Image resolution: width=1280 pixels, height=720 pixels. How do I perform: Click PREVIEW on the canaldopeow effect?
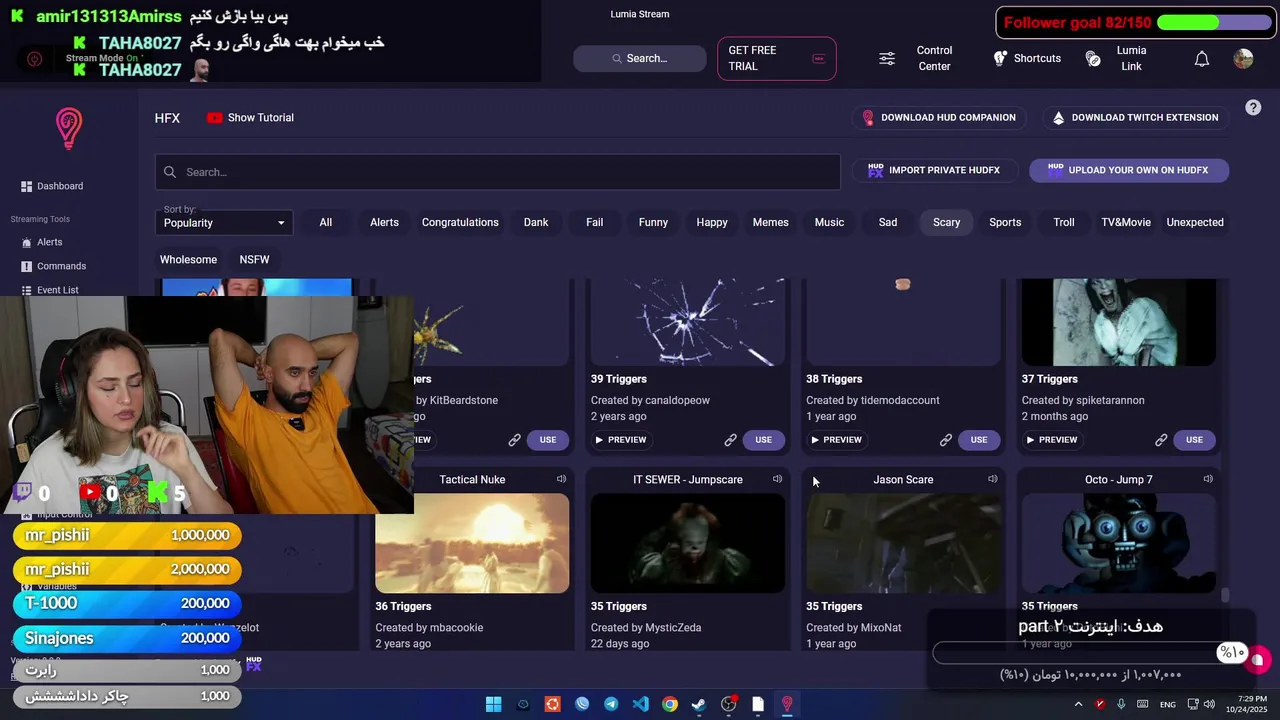(x=620, y=440)
